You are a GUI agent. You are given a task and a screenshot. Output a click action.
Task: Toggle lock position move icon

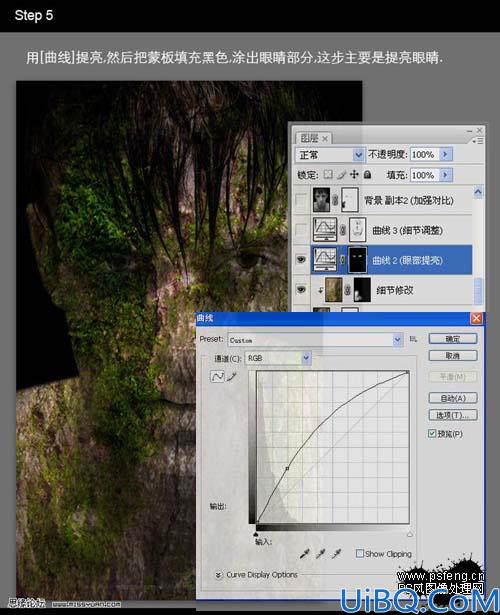[x=354, y=175]
